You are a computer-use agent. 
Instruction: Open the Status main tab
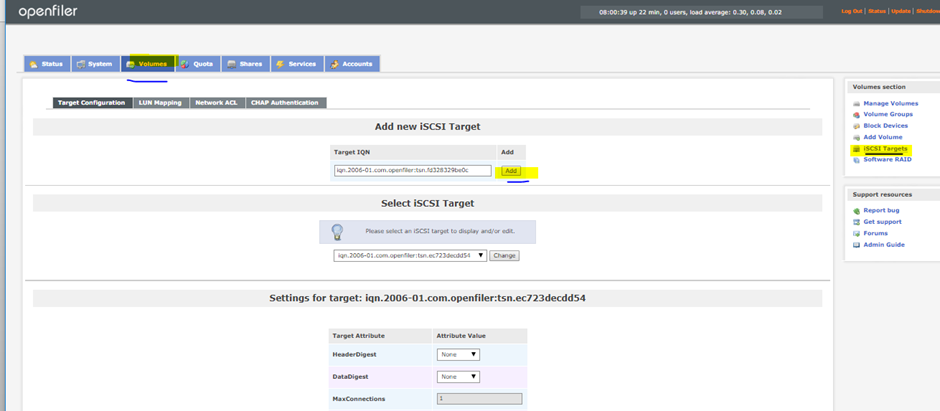pos(47,64)
